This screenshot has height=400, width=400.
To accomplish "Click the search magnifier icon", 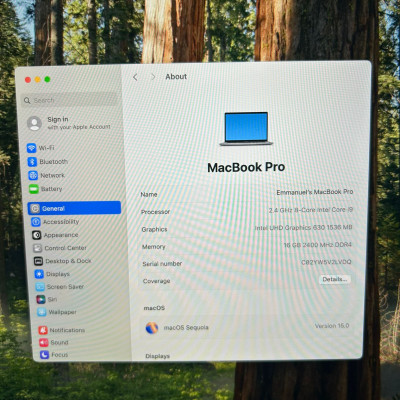I will 27,100.
